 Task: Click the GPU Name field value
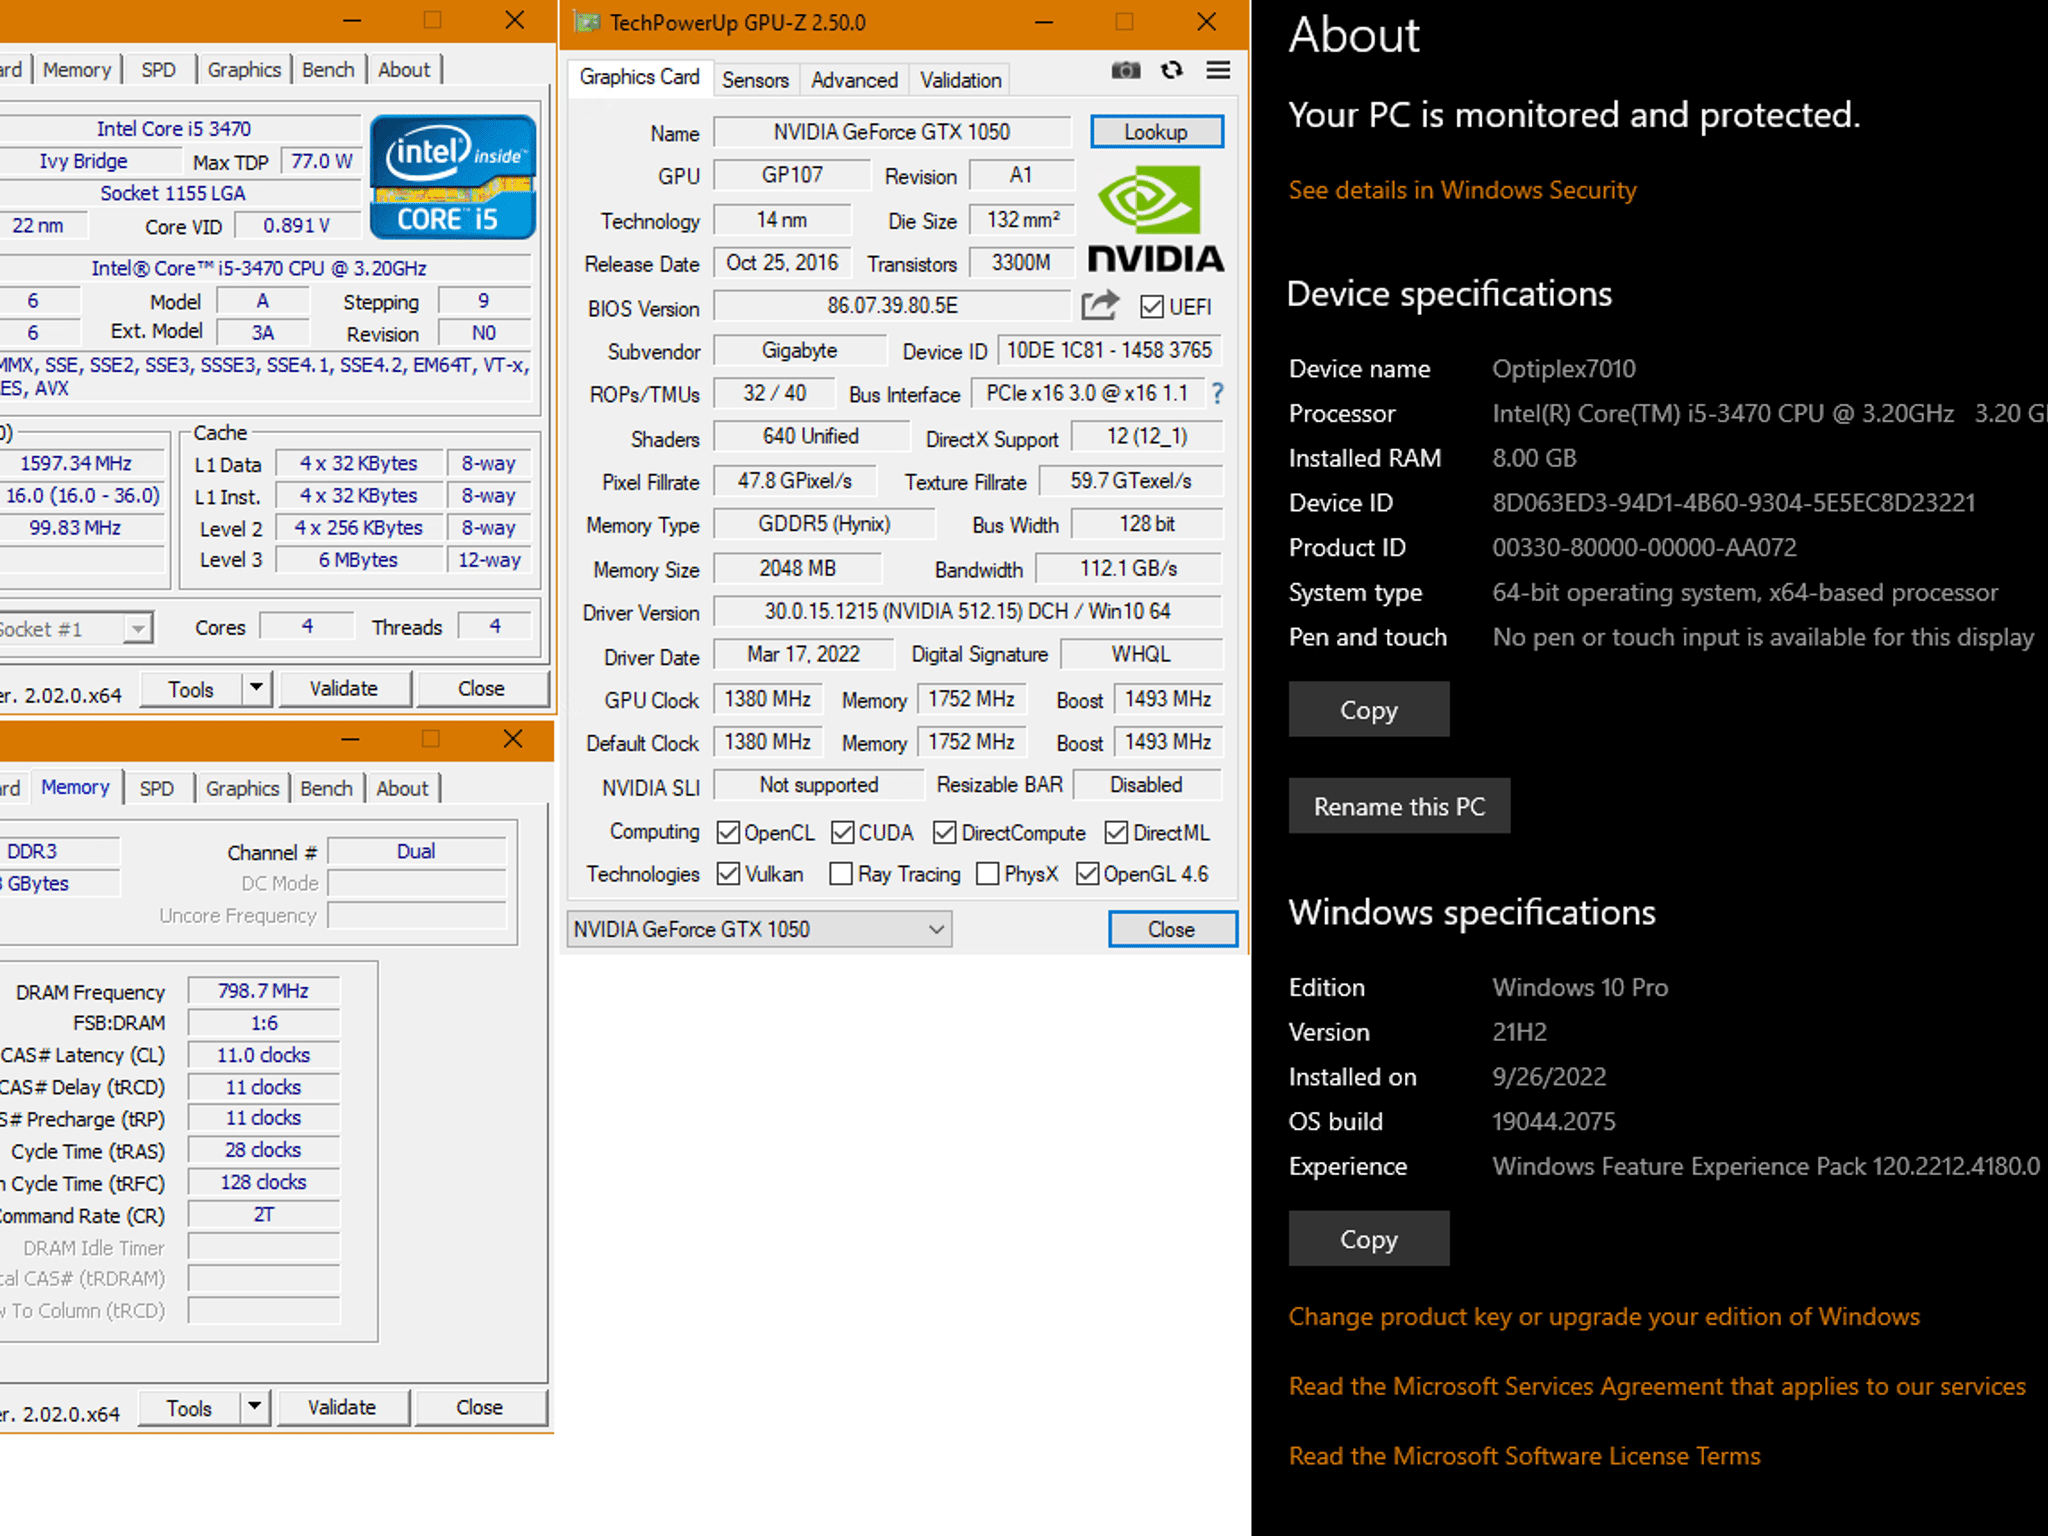point(892,132)
